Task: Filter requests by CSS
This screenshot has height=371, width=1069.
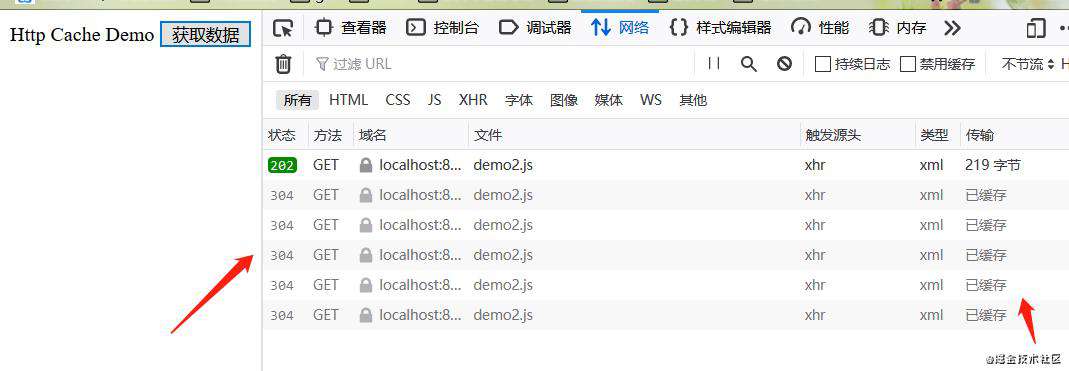Action: point(397,100)
